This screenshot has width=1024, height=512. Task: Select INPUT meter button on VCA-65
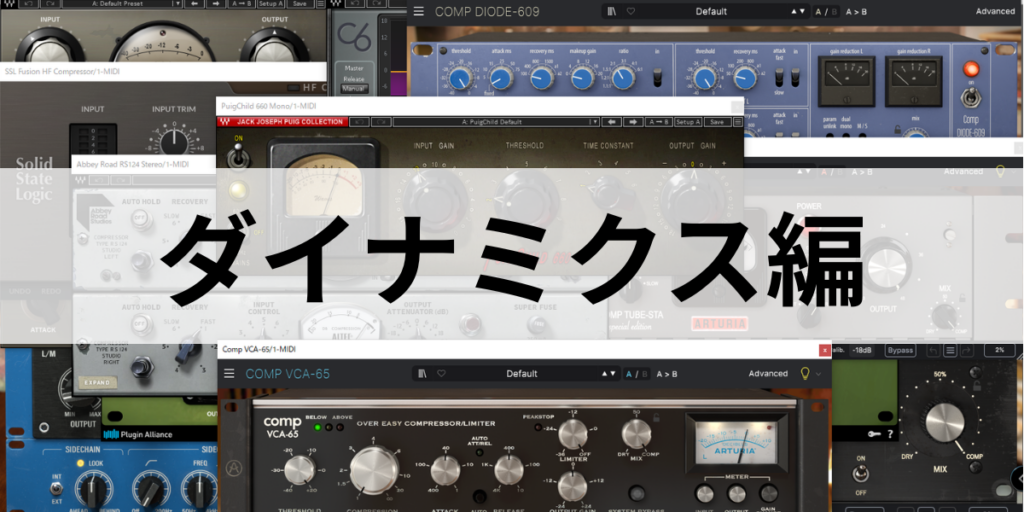[704, 493]
